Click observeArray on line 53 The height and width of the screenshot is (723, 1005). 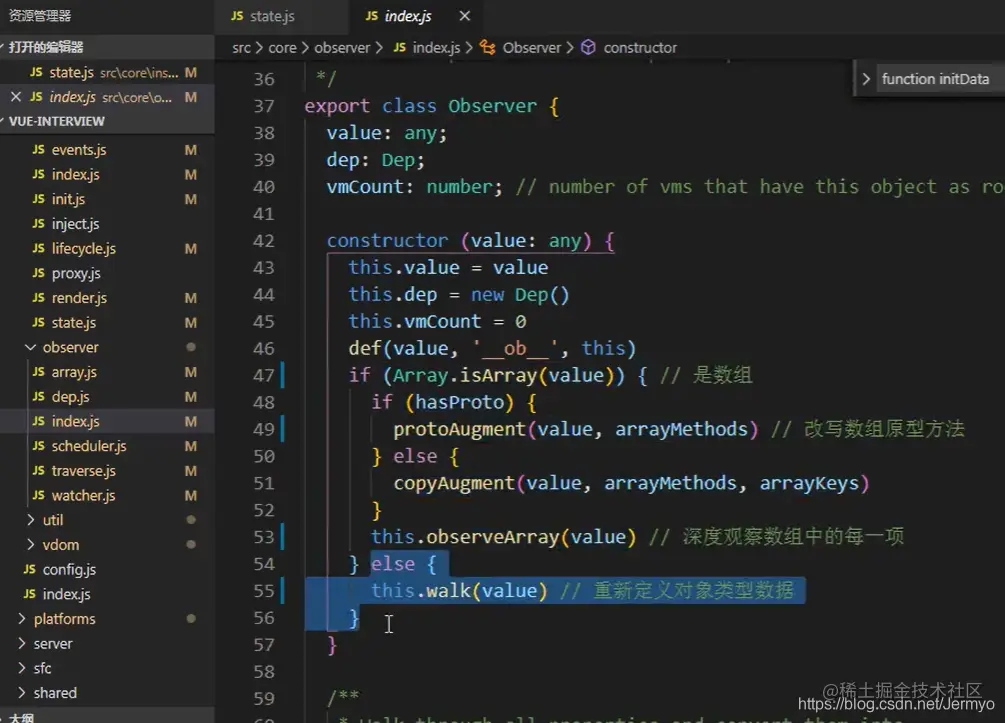point(492,537)
